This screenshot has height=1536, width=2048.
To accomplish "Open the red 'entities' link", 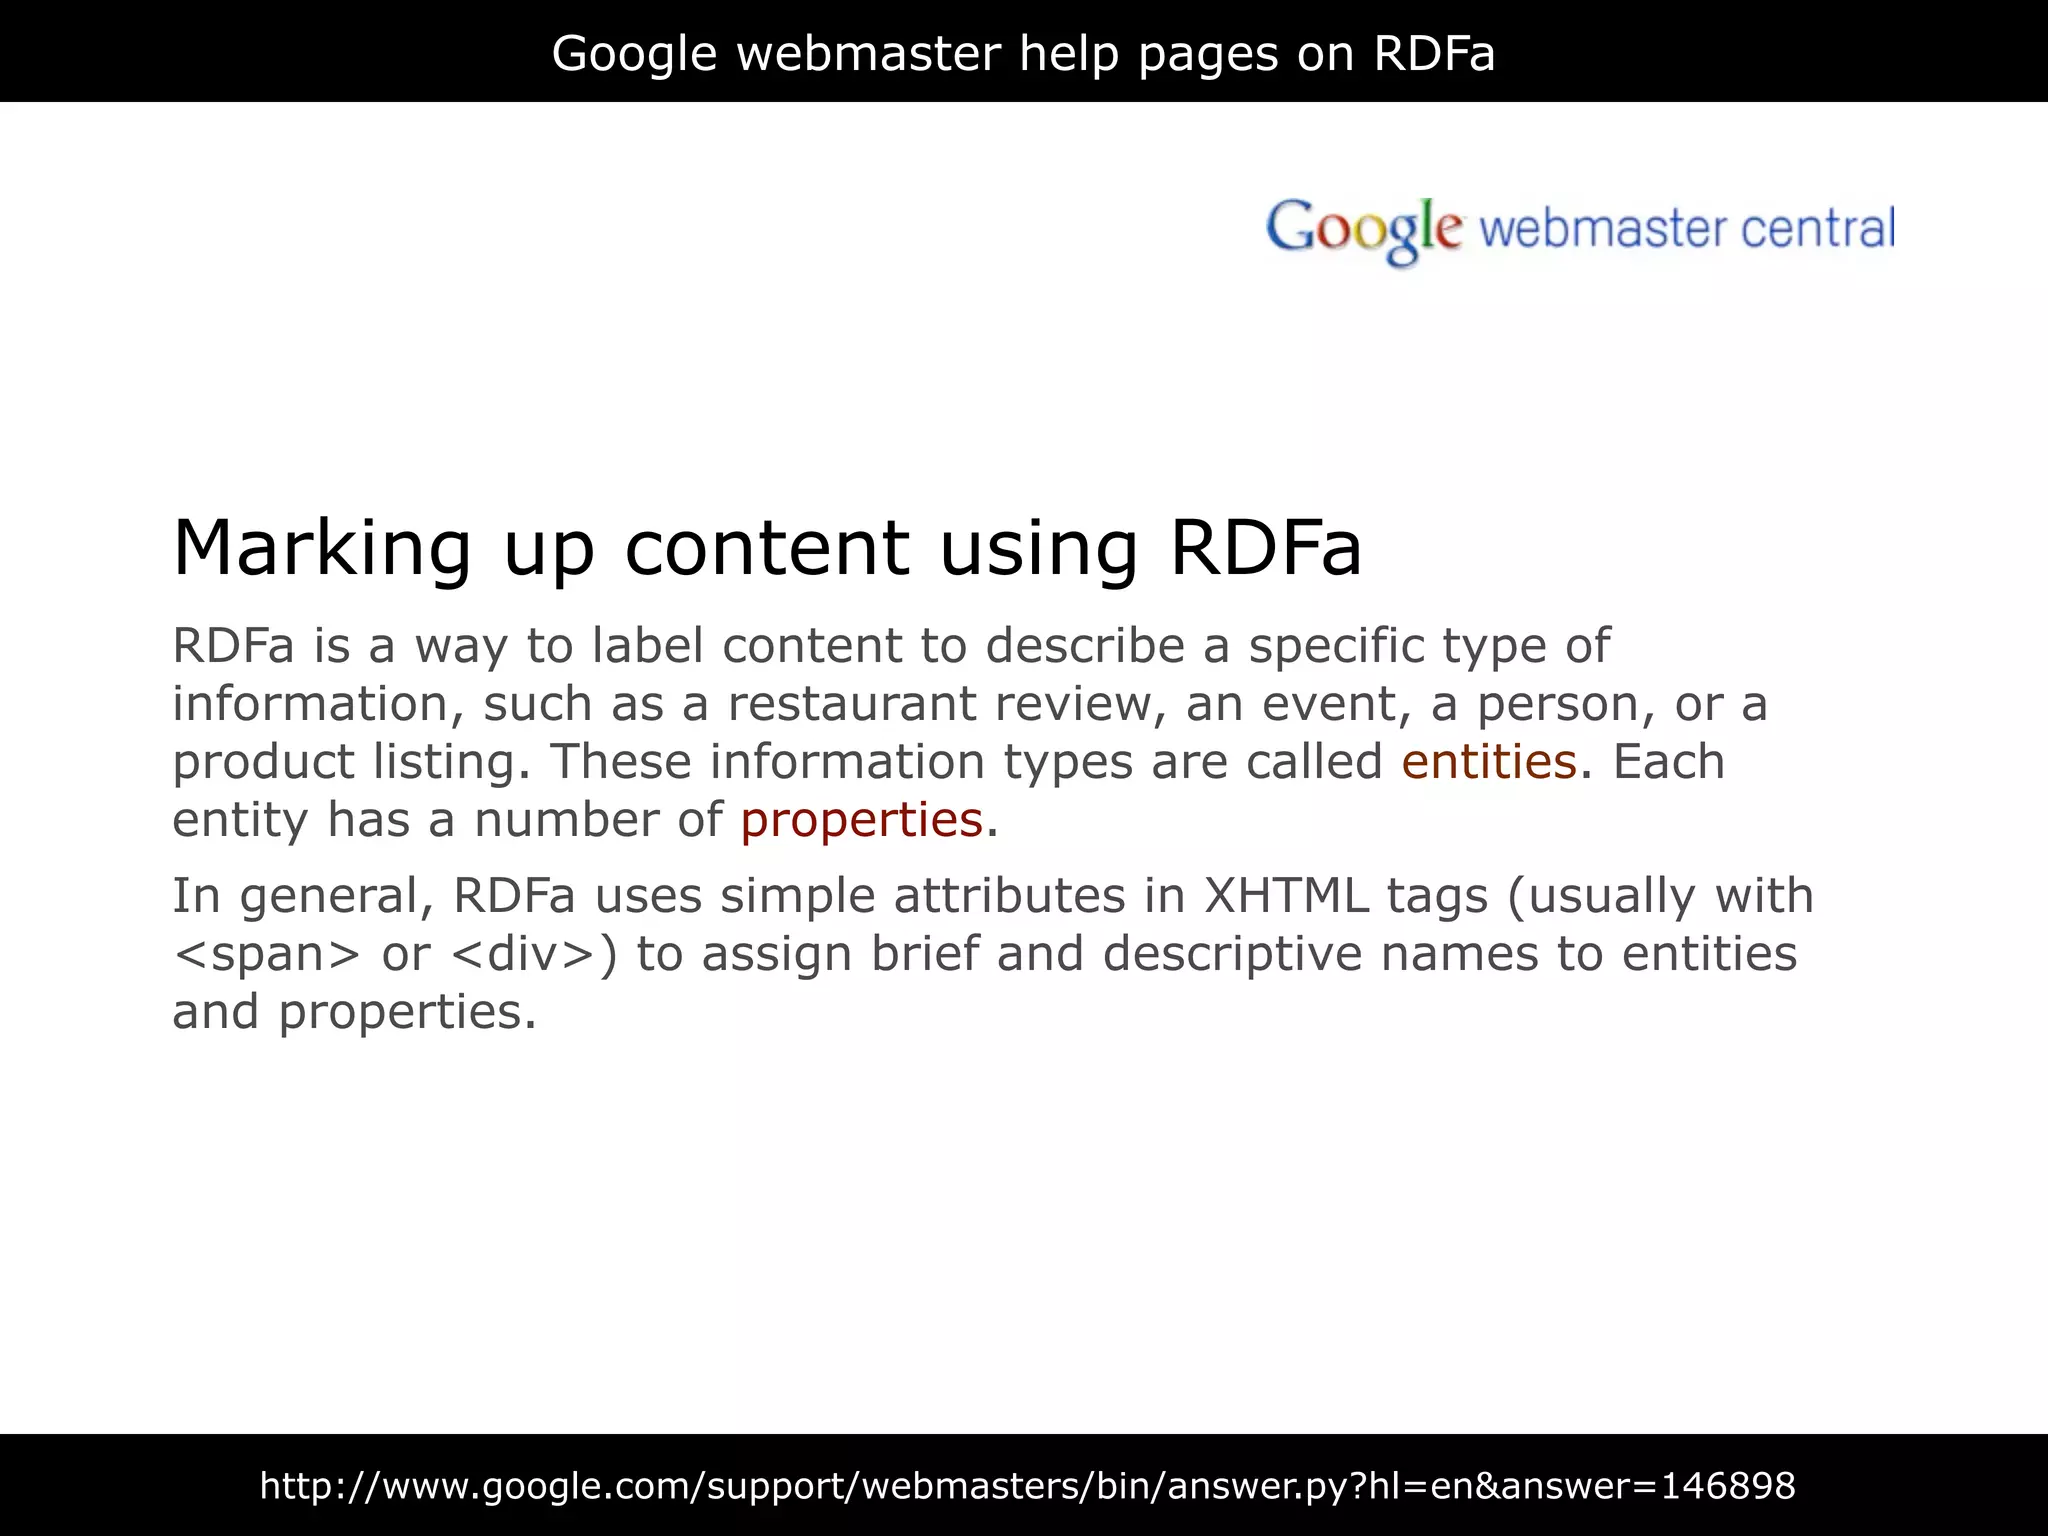I will (1489, 762).
